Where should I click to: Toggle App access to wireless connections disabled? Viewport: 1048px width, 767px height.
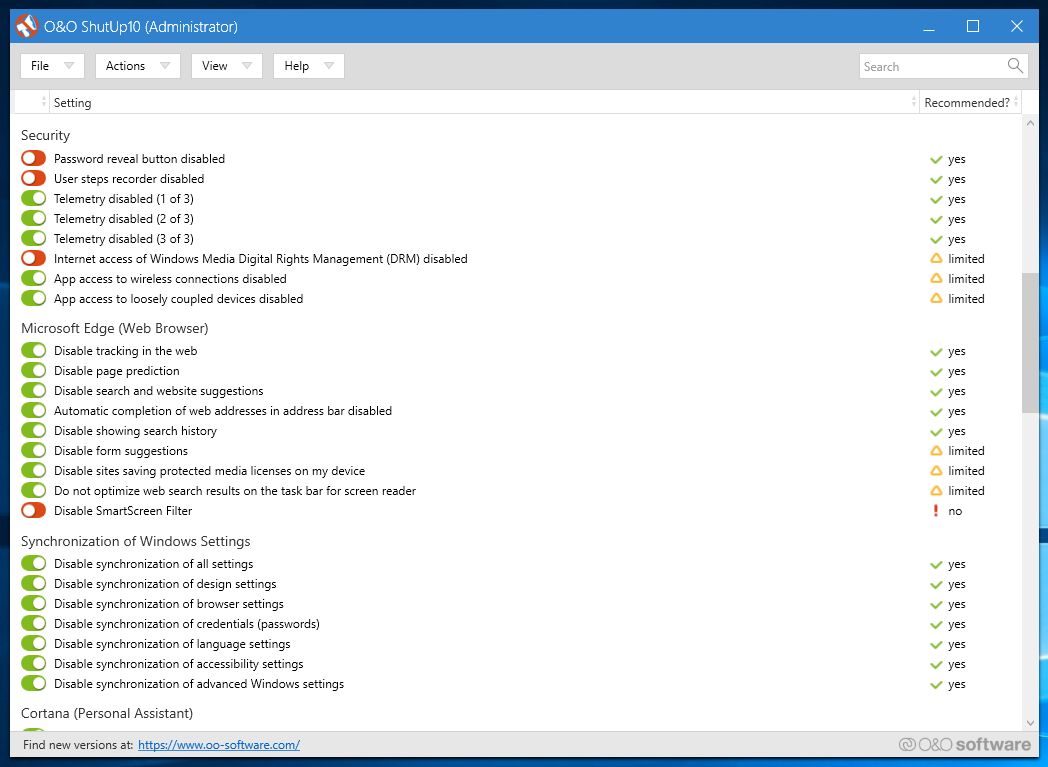pyautogui.click(x=33, y=279)
